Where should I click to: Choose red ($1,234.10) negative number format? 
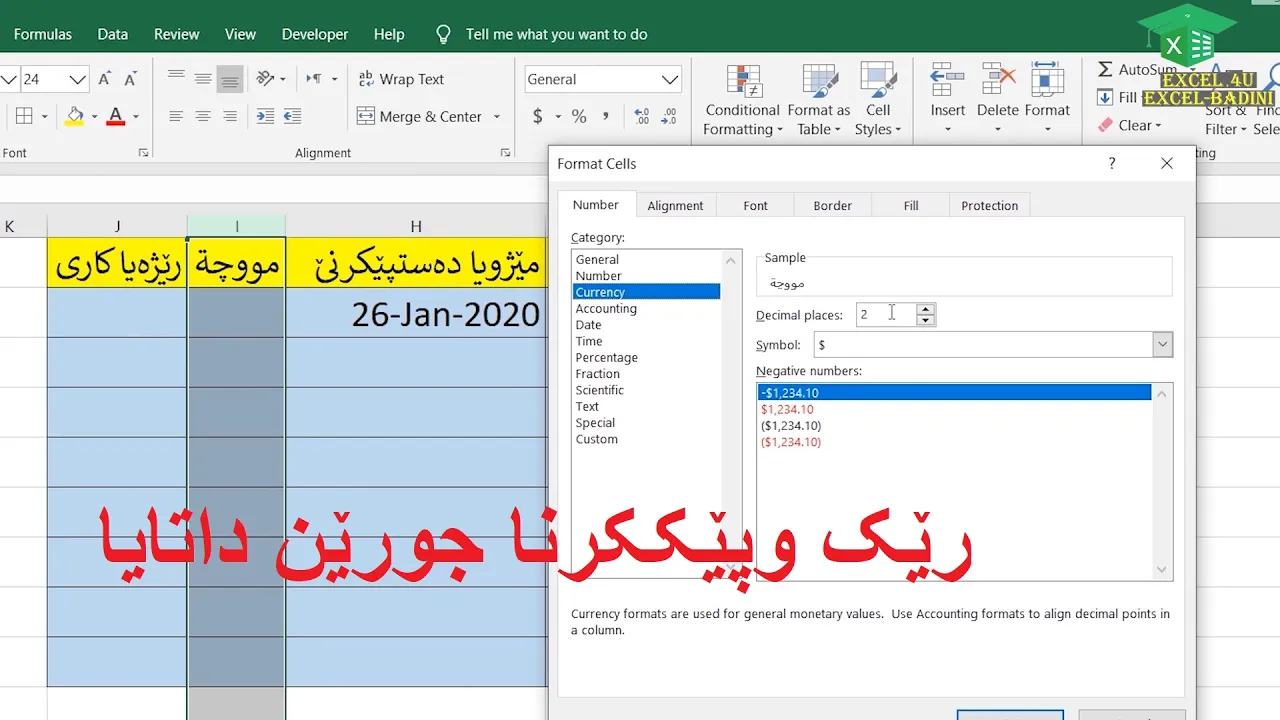790,442
